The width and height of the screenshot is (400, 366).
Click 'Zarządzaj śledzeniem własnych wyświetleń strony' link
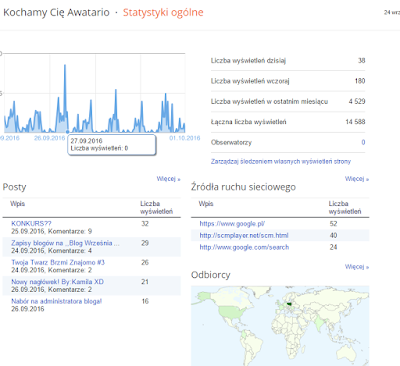pos(281,162)
